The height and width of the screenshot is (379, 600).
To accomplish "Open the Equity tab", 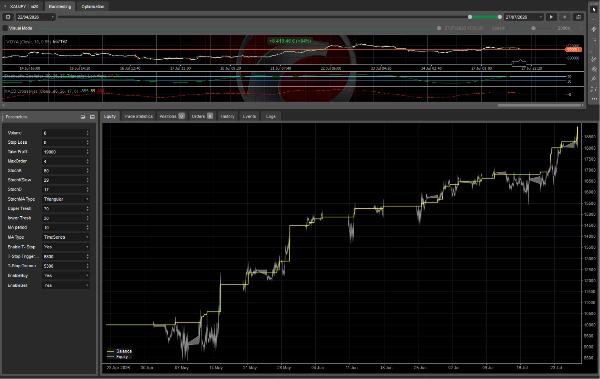I will point(110,116).
